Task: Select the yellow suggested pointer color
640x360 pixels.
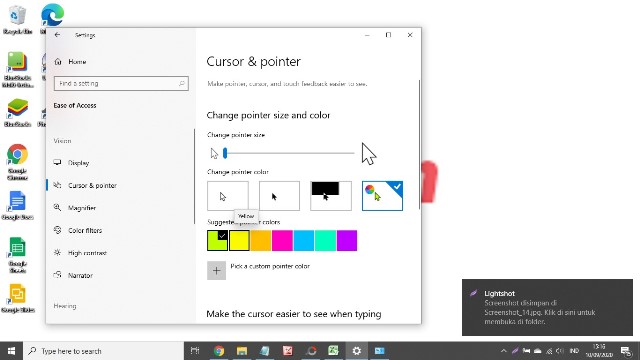Action: [239, 240]
